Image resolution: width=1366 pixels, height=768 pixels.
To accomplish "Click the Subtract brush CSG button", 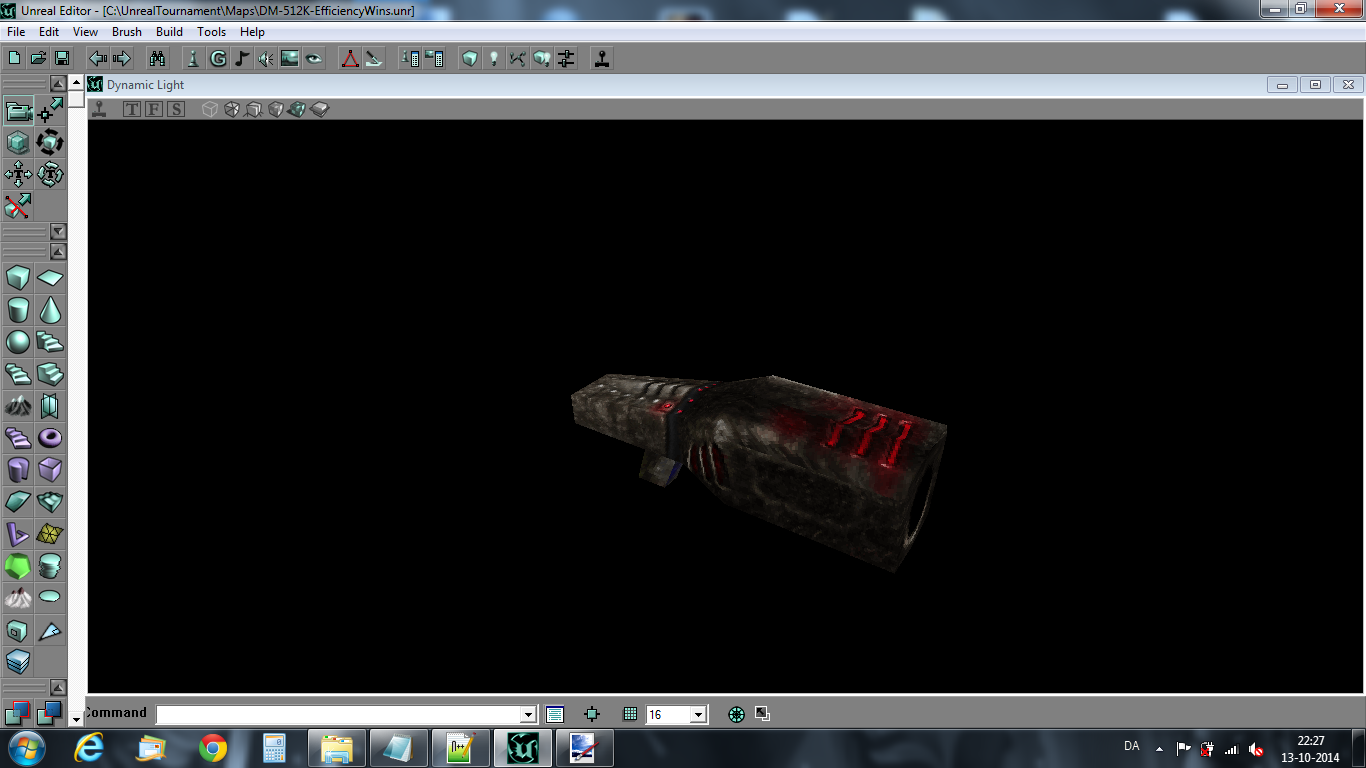I will pos(50,713).
